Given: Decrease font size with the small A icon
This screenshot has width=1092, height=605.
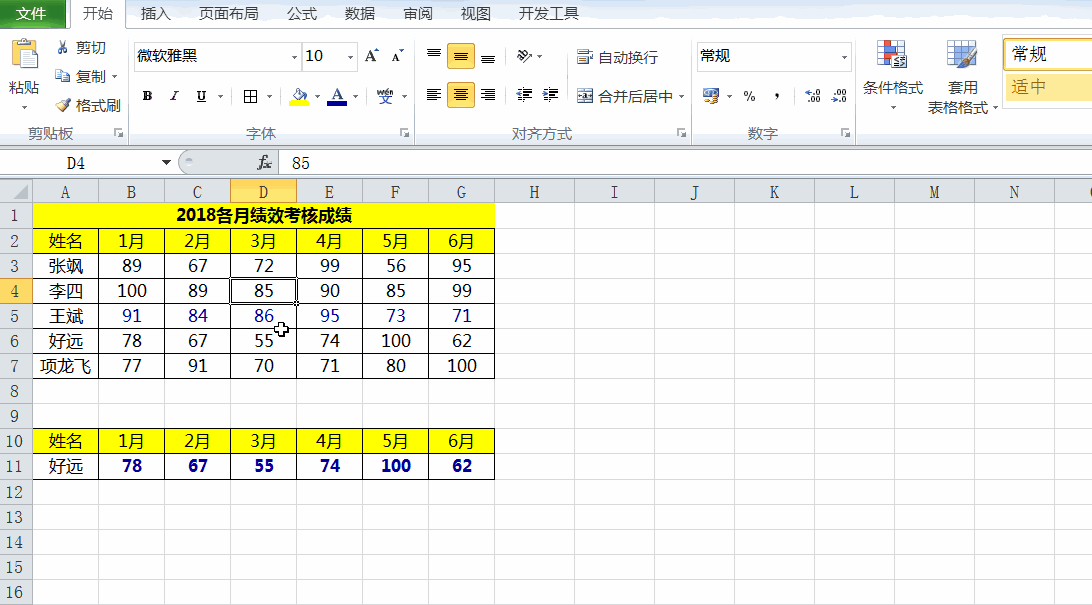Looking at the screenshot, I should [x=397, y=56].
